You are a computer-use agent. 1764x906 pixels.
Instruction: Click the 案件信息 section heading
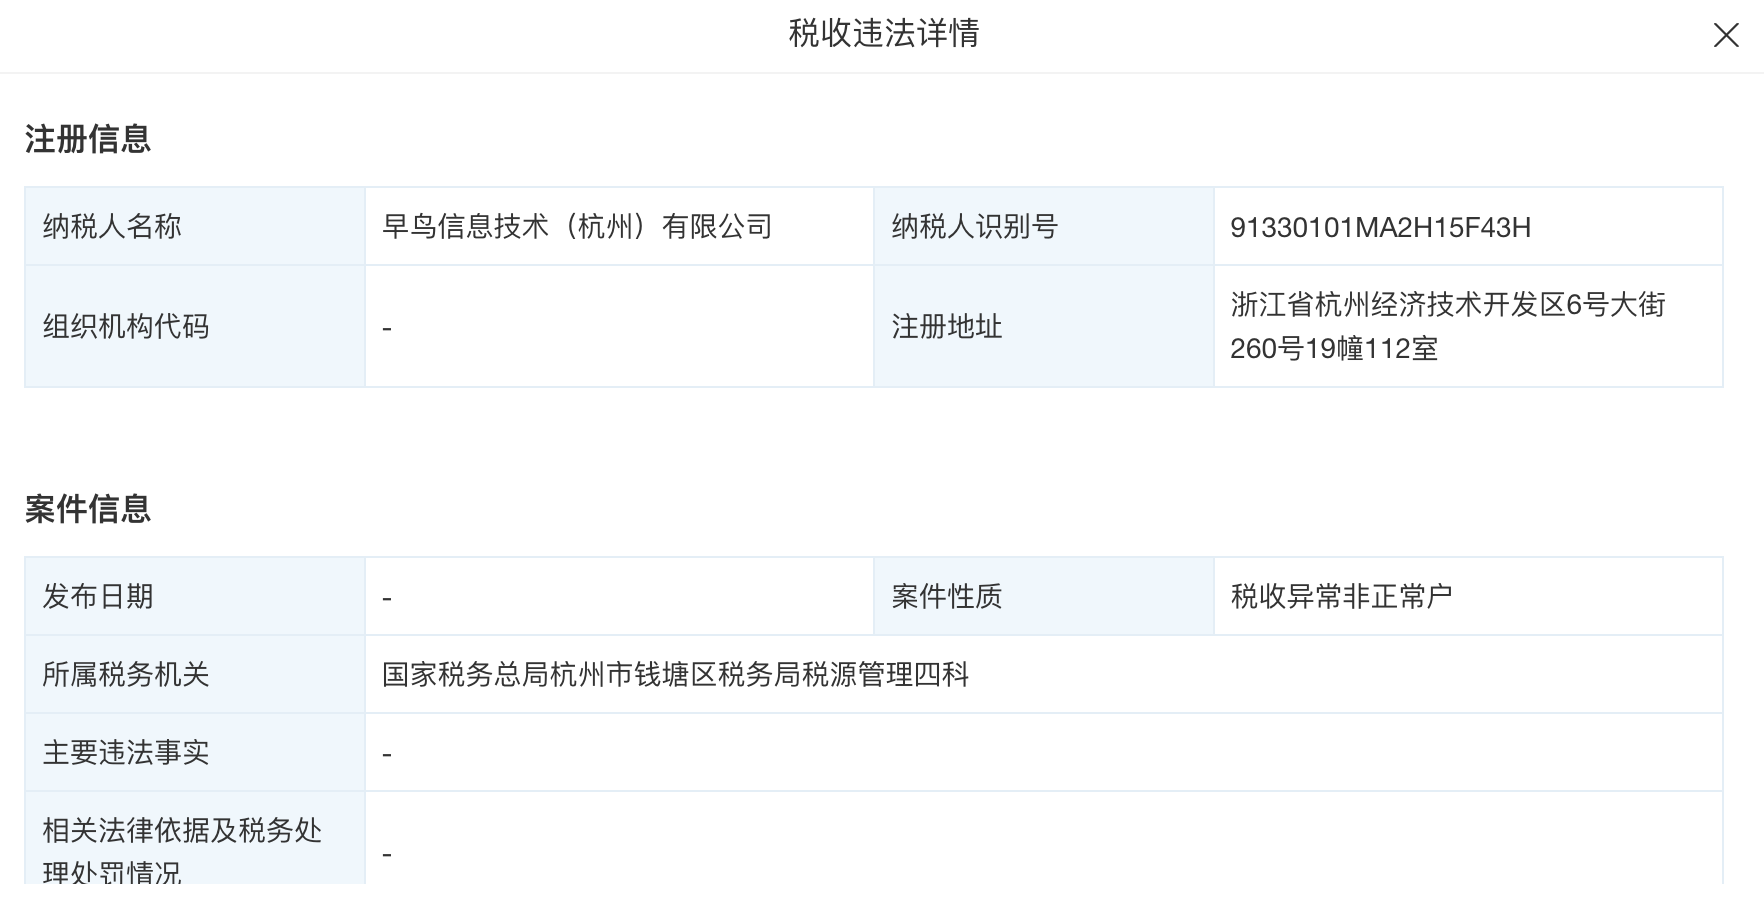pos(88,509)
